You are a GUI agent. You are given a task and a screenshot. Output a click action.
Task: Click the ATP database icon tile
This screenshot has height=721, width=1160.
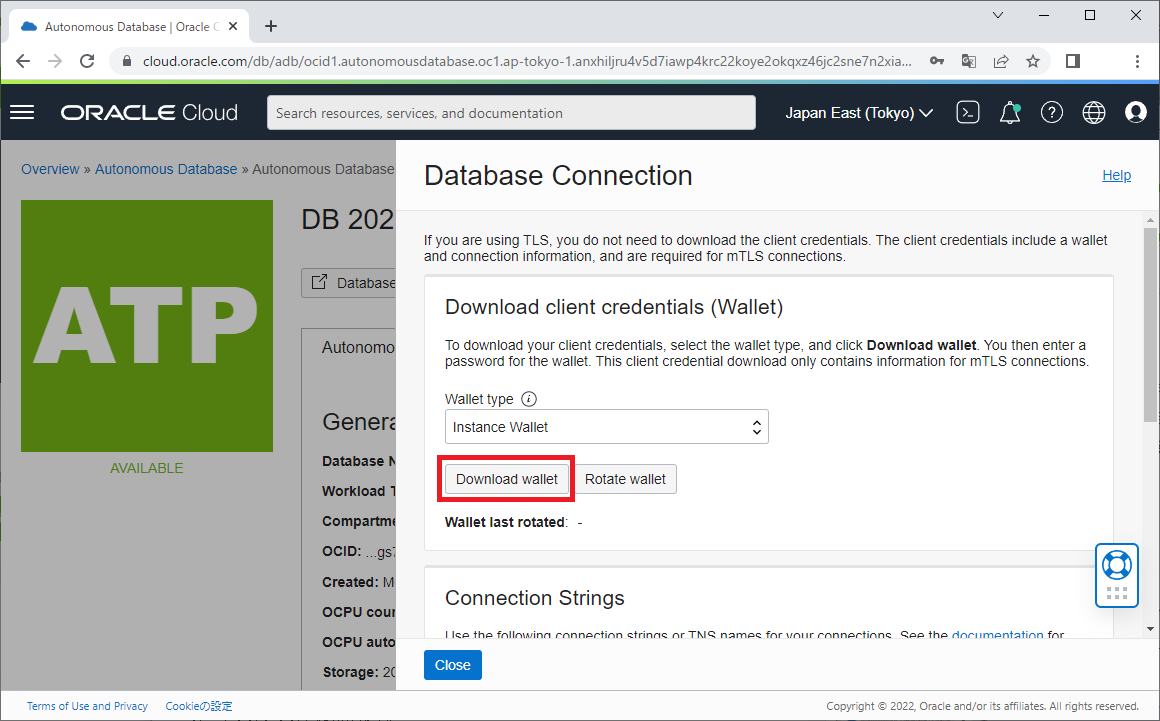click(146, 325)
